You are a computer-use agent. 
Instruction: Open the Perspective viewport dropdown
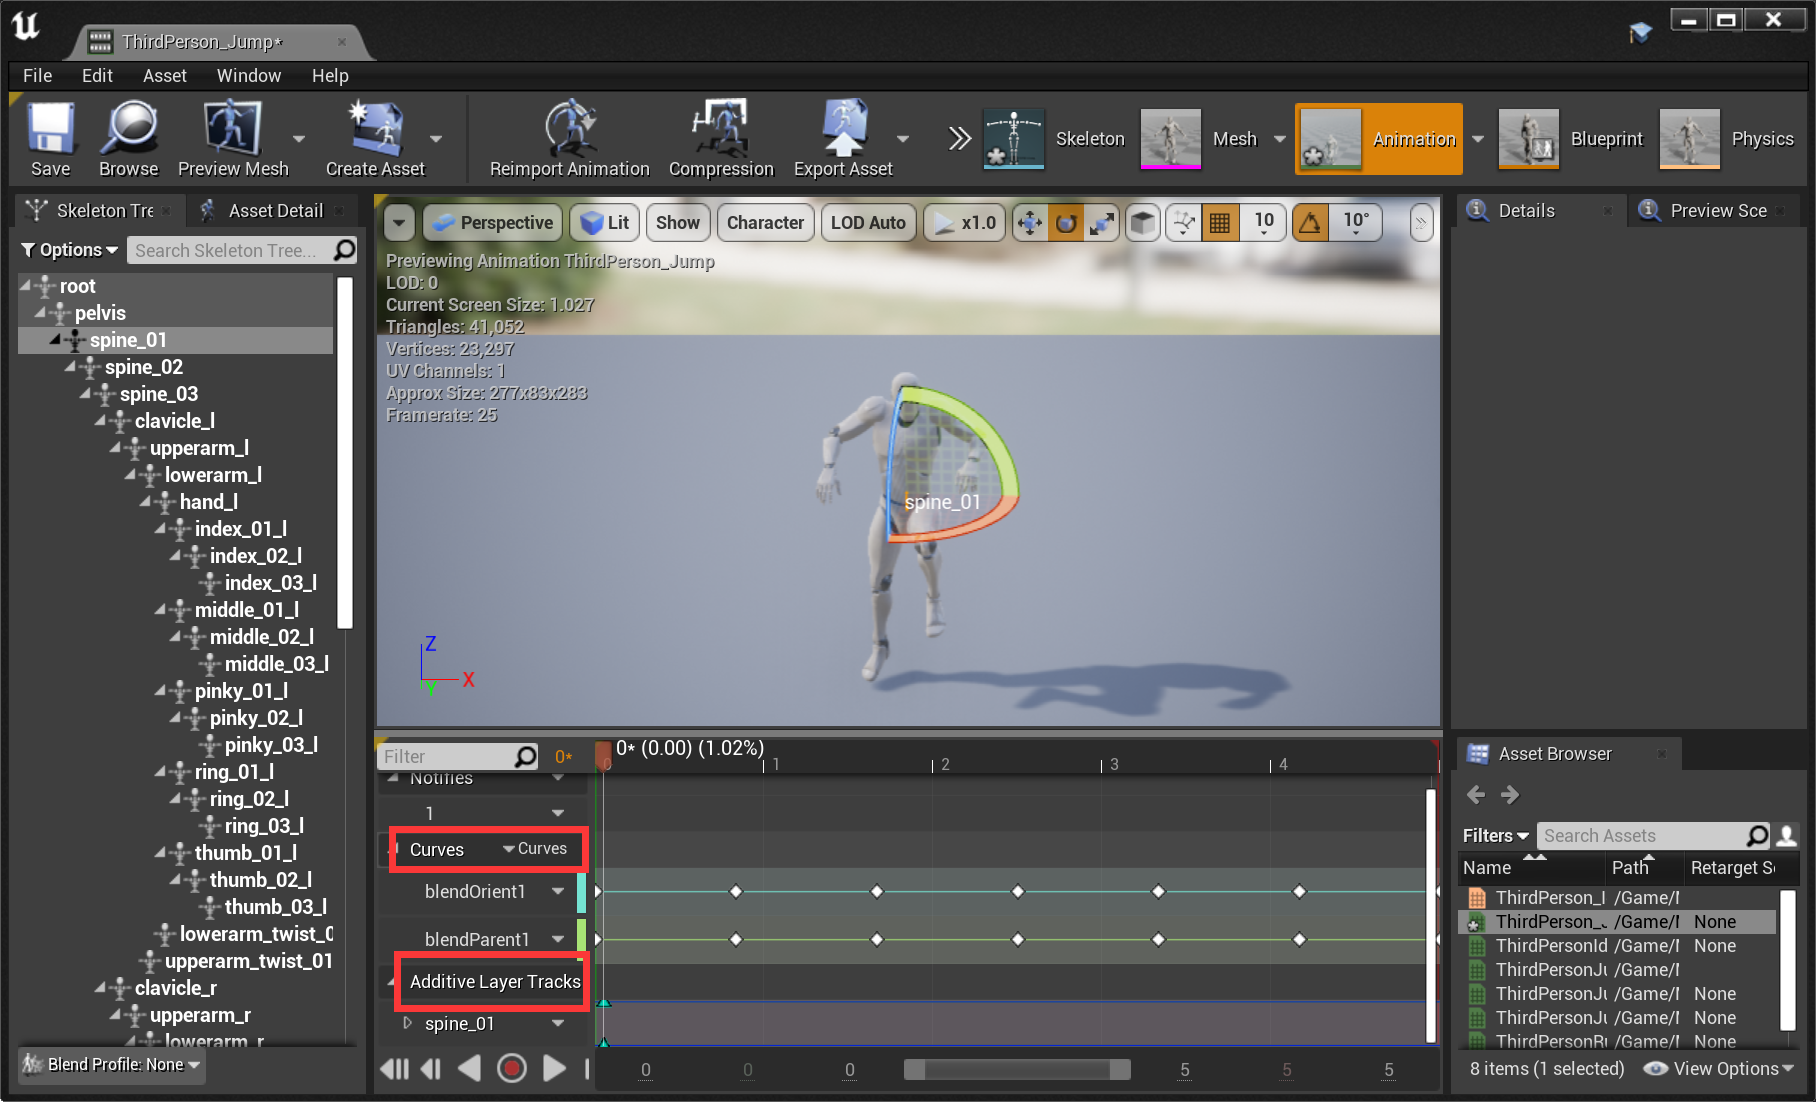tap(493, 223)
